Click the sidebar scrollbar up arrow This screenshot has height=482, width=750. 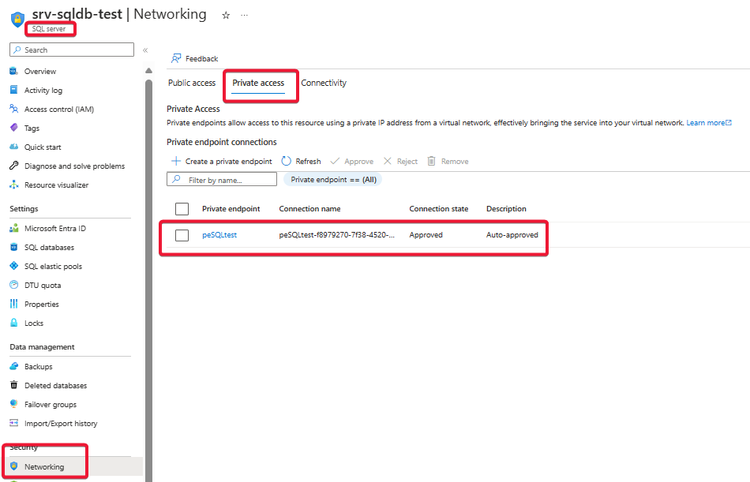pos(149,71)
